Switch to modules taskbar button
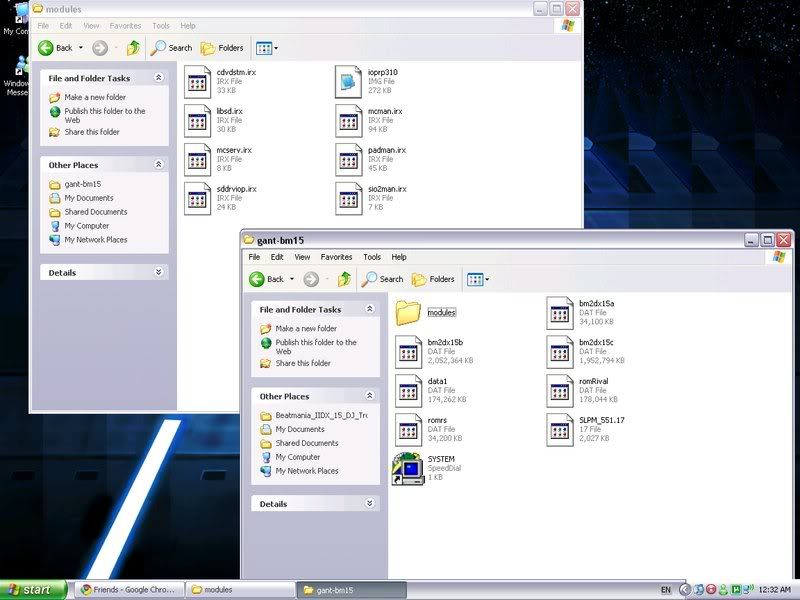Screen dimensions: 800x600 click(240, 590)
